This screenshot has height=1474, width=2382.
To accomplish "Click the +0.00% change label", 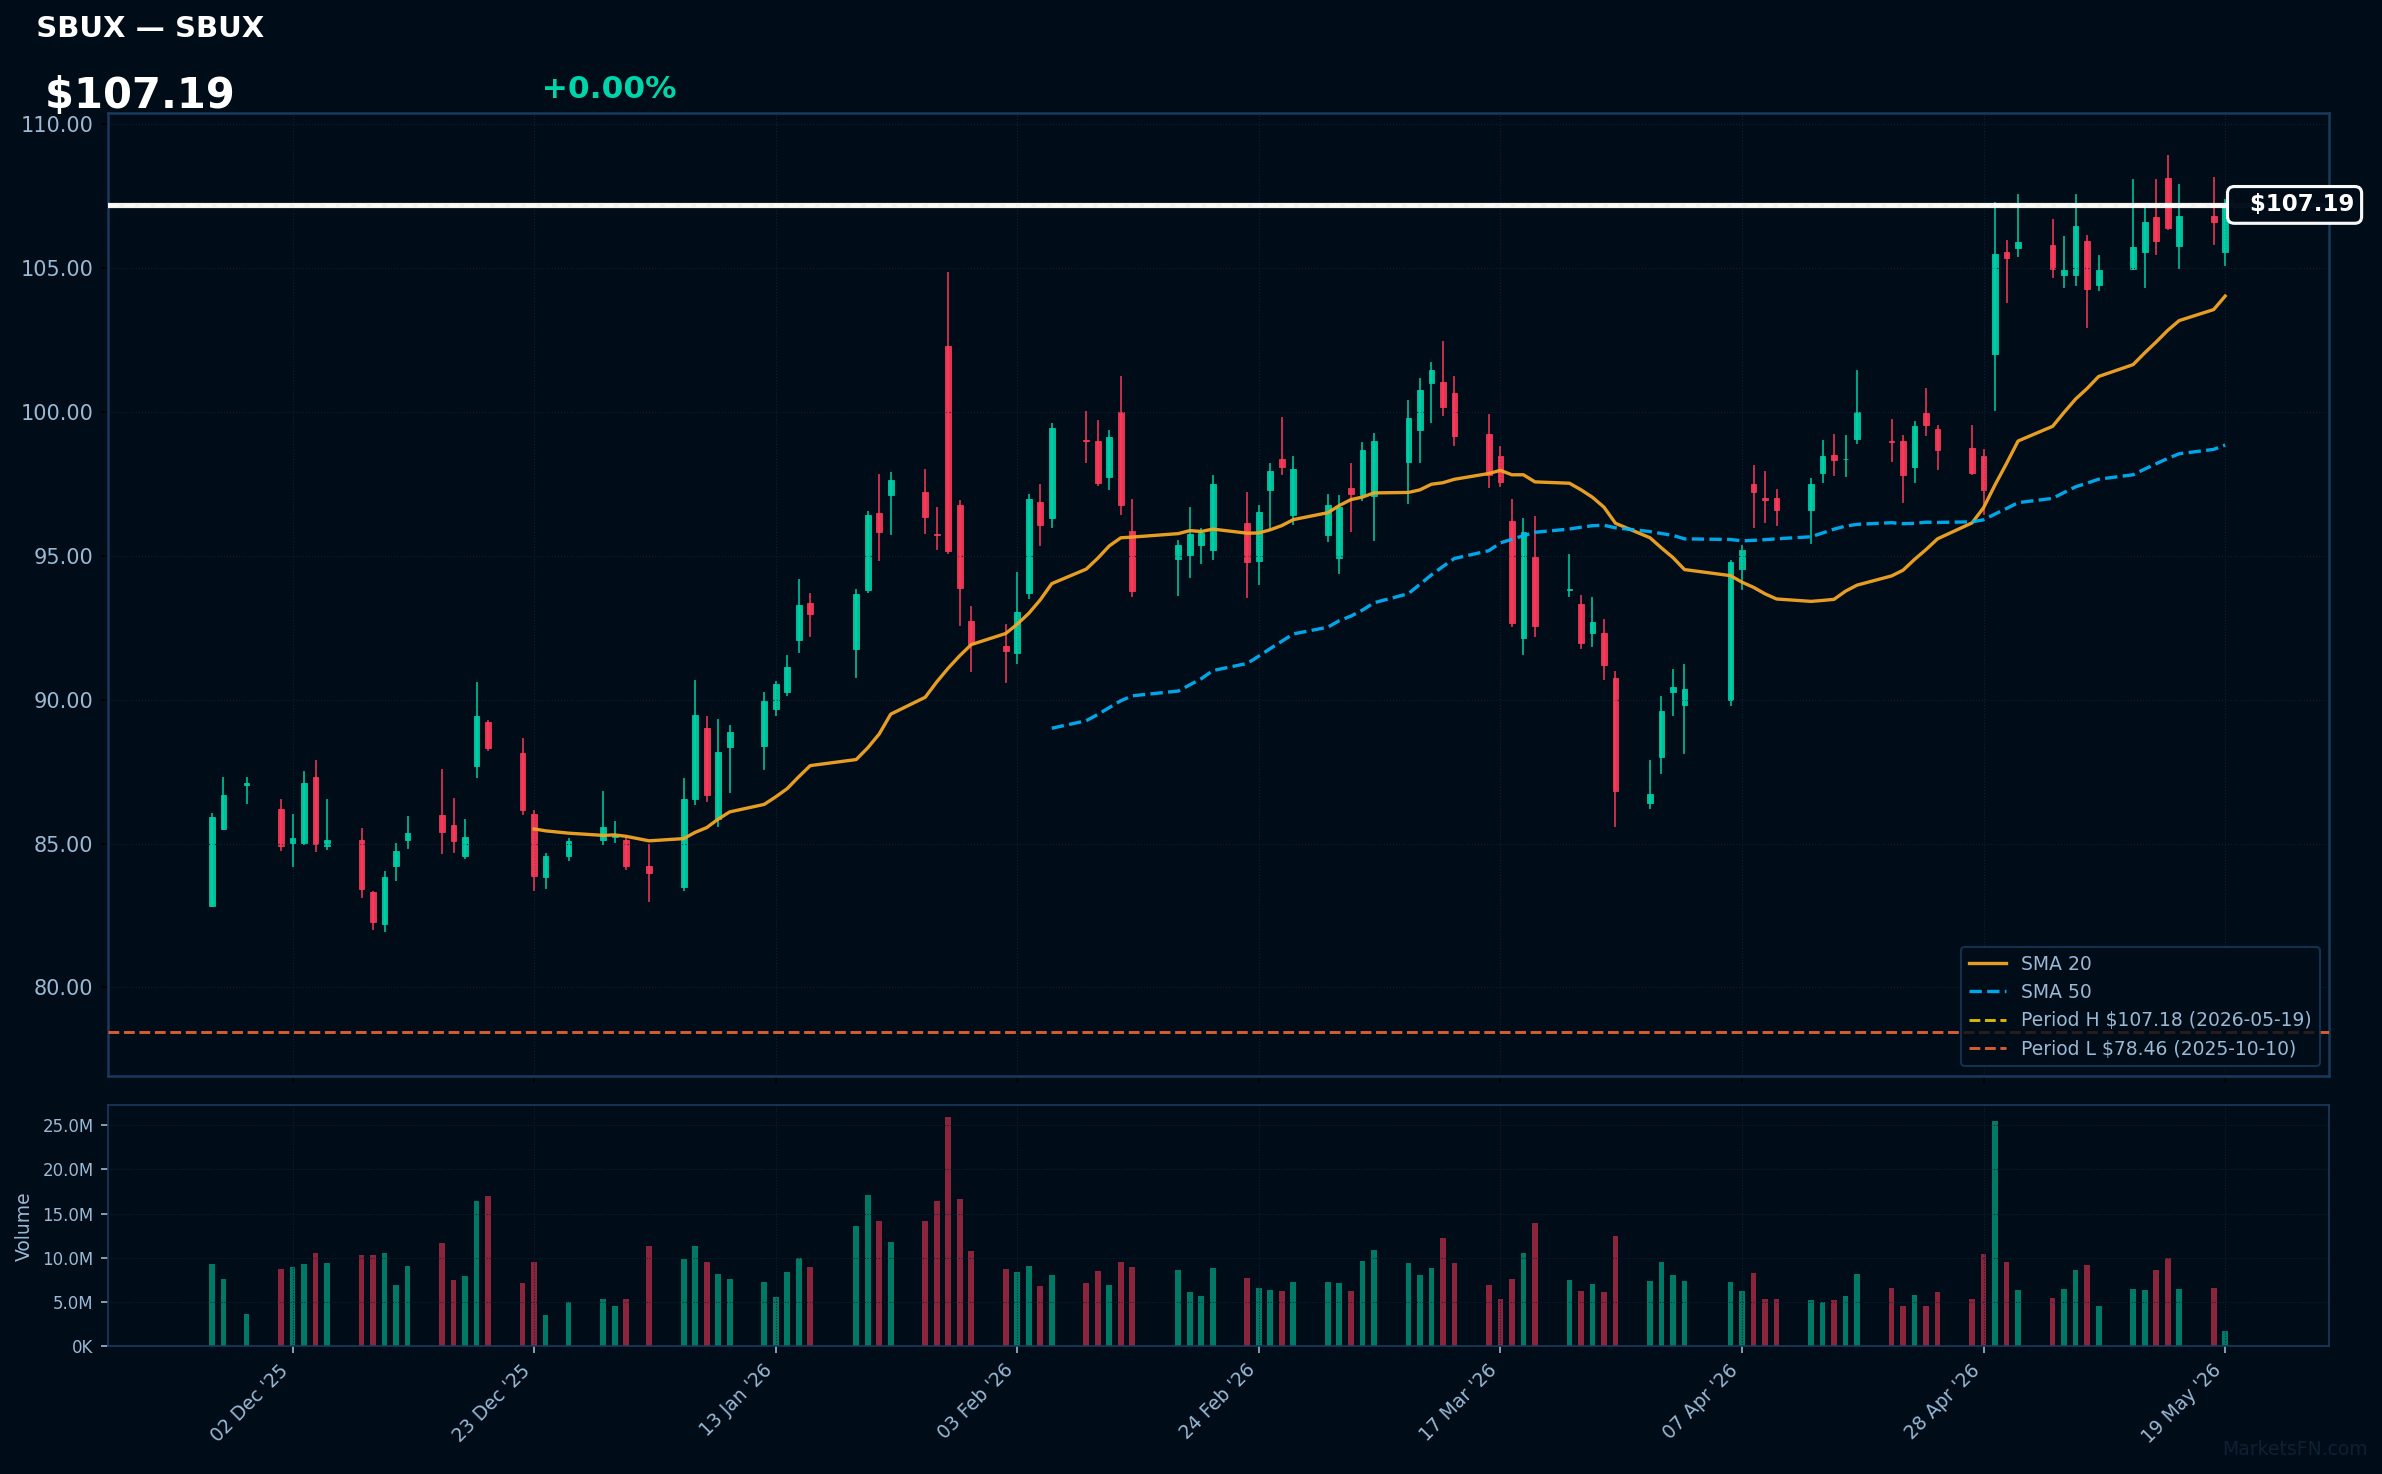I will click(x=609, y=88).
